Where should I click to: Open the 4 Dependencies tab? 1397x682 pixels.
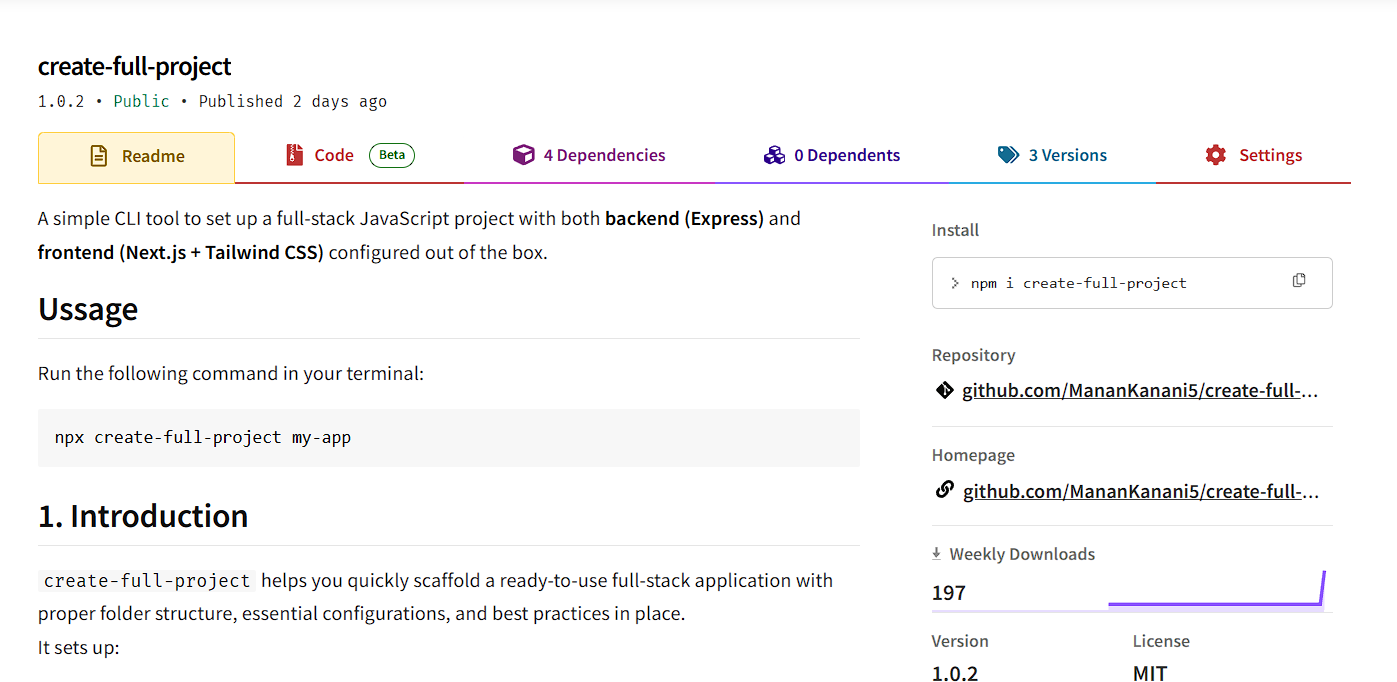604,155
